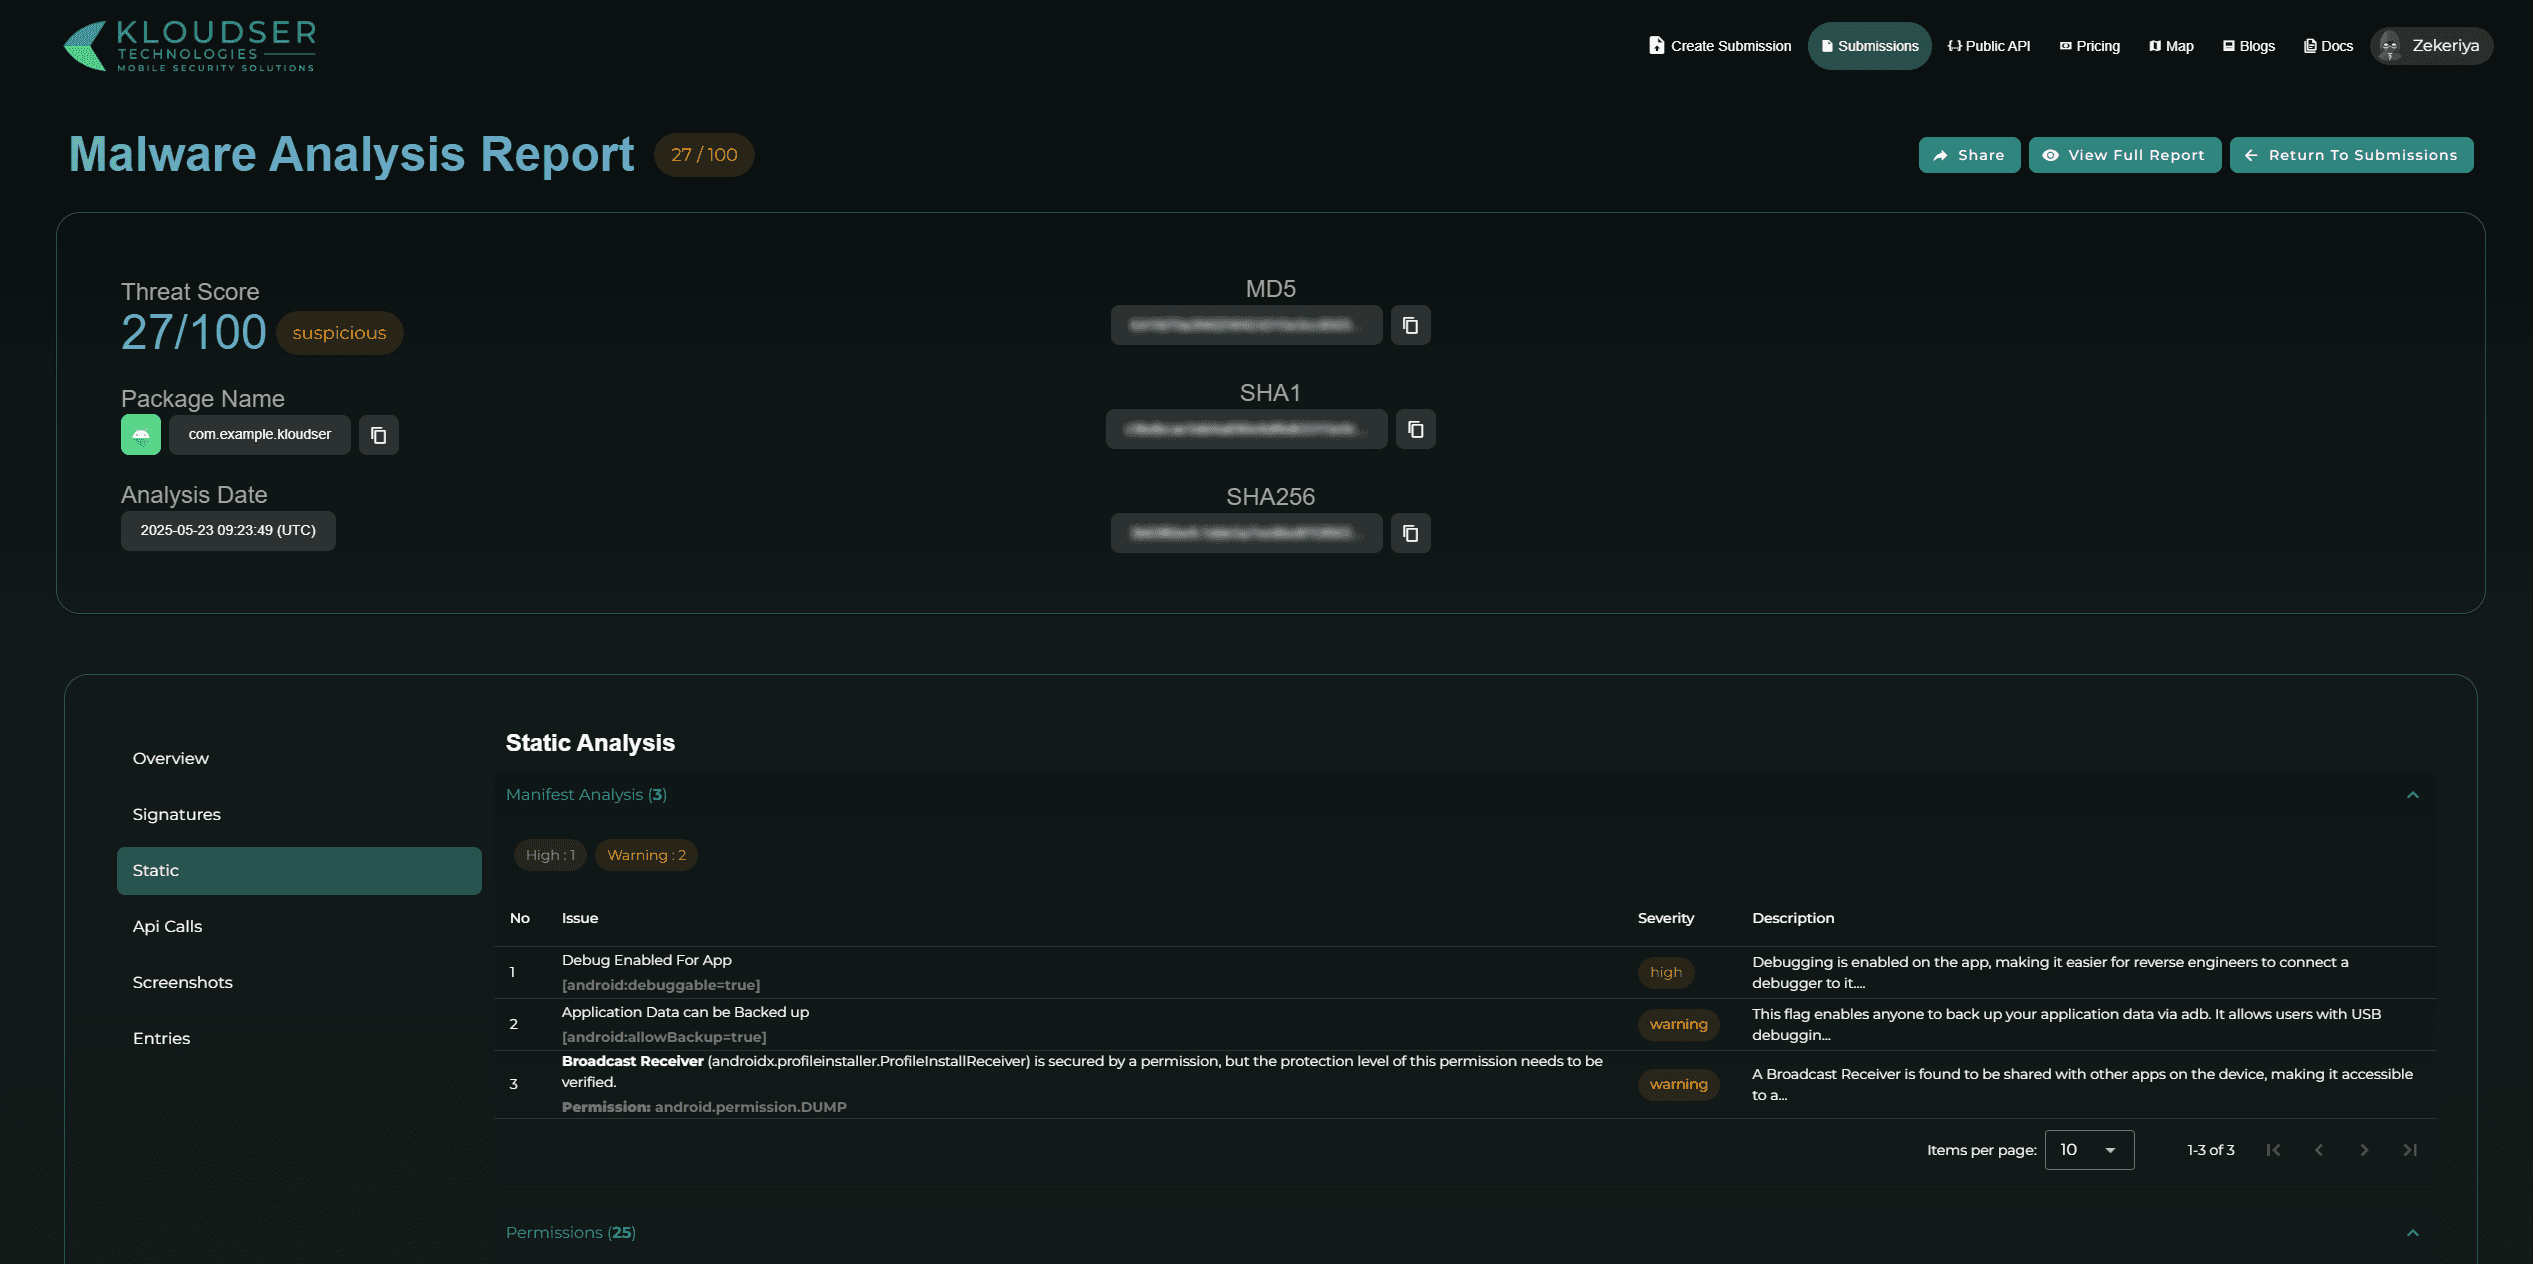
Task: Open the Api Calls section
Action: (299, 927)
